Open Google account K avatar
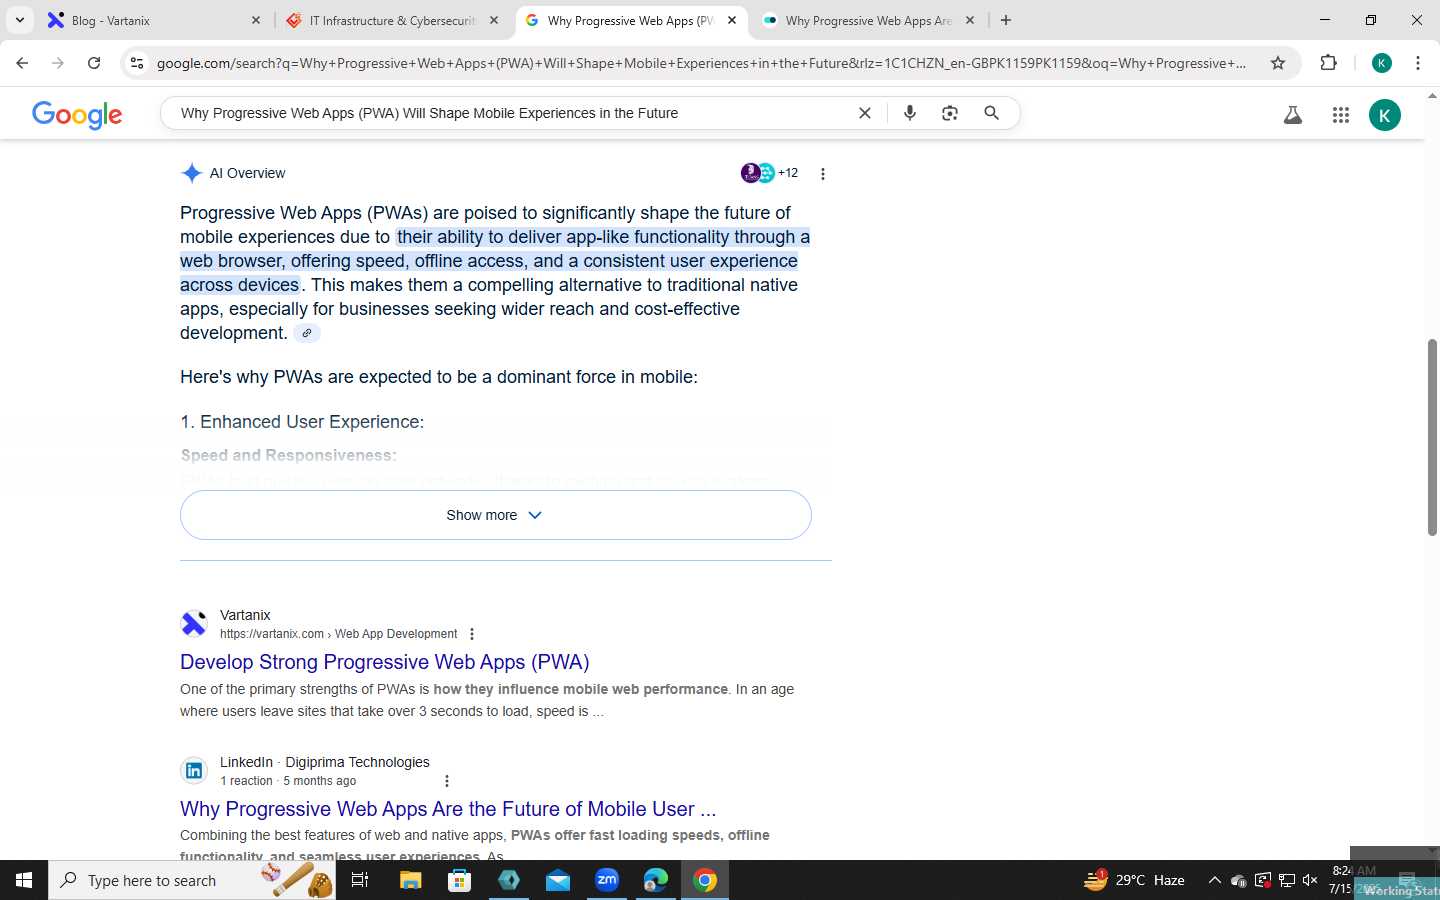 click(1385, 115)
